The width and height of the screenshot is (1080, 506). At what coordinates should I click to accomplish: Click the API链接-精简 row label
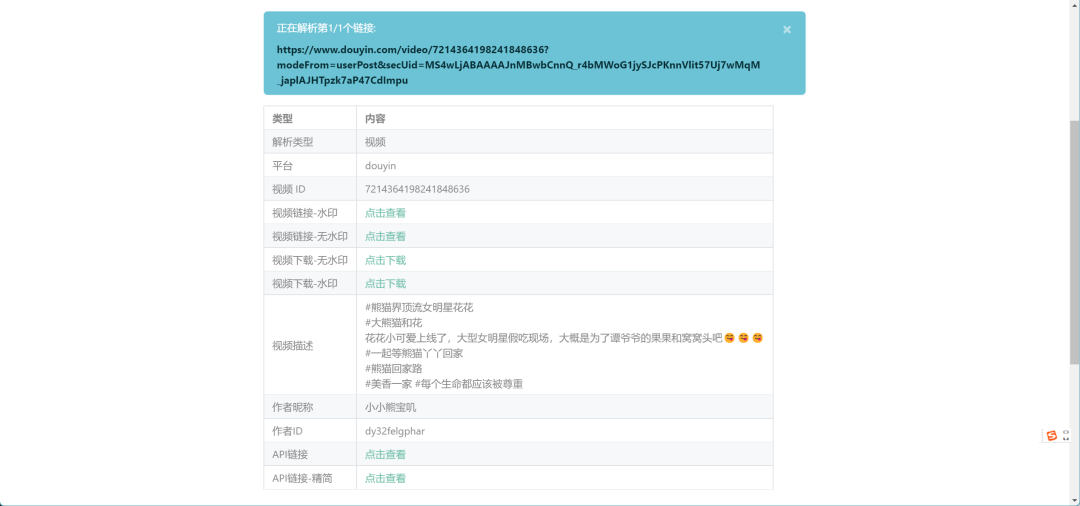302,478
